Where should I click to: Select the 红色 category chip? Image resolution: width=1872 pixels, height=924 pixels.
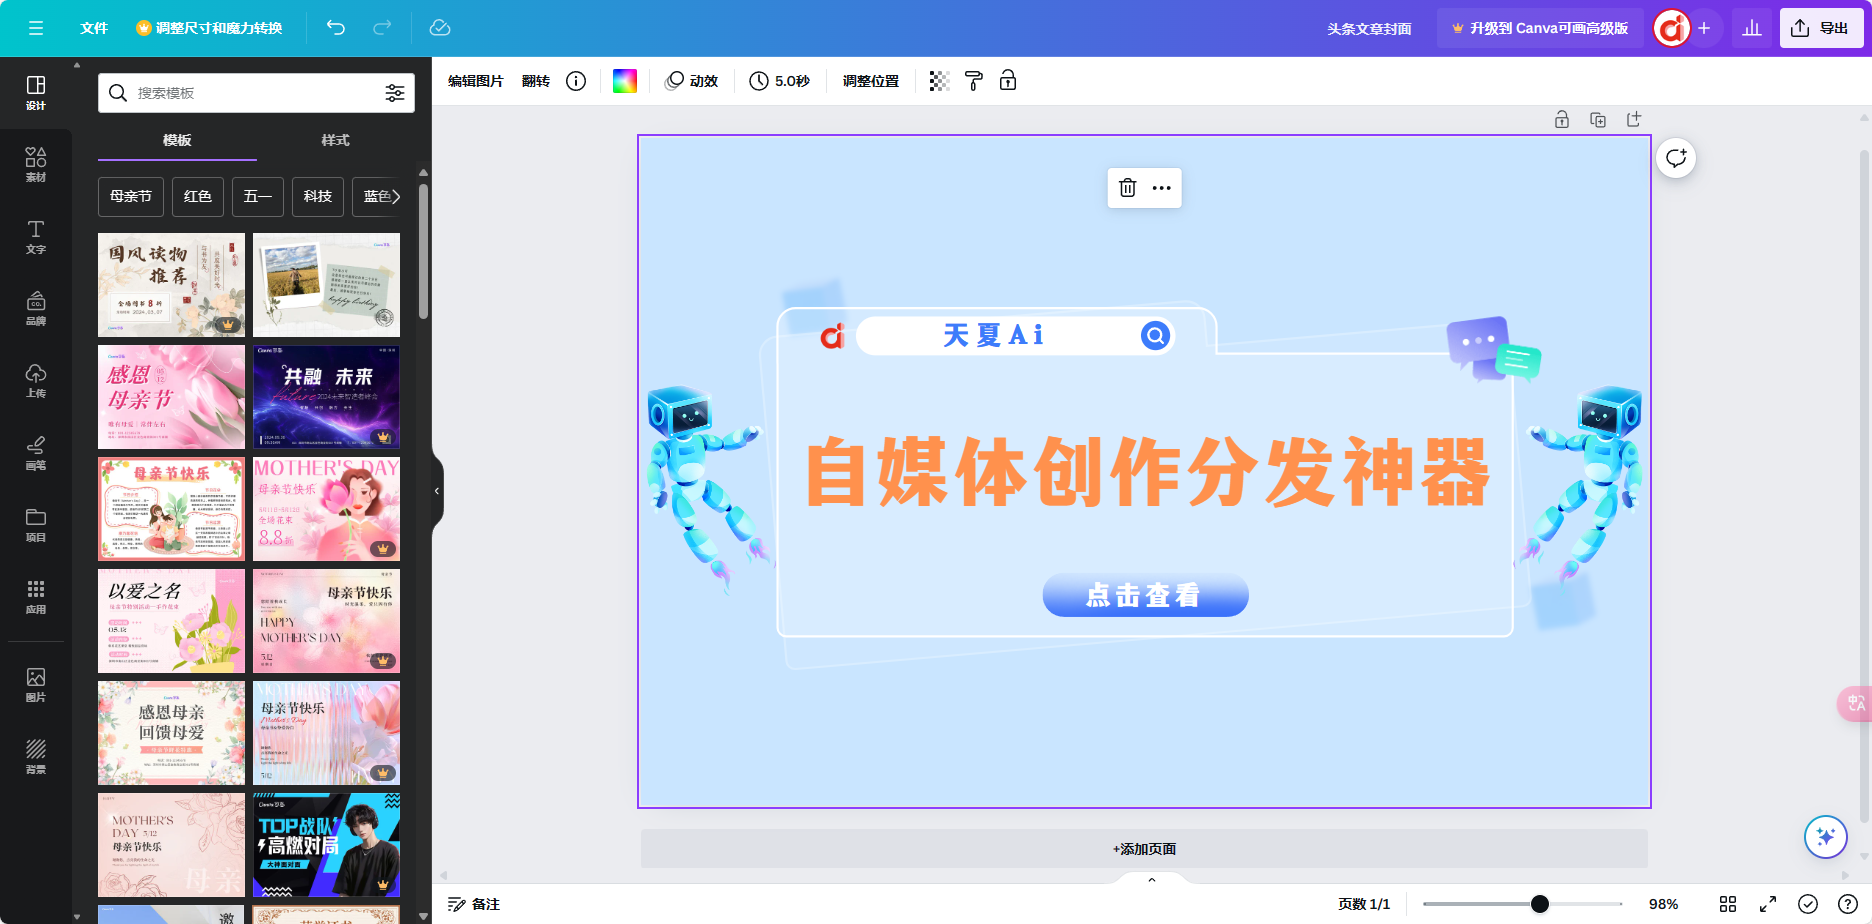pos(198,196)
